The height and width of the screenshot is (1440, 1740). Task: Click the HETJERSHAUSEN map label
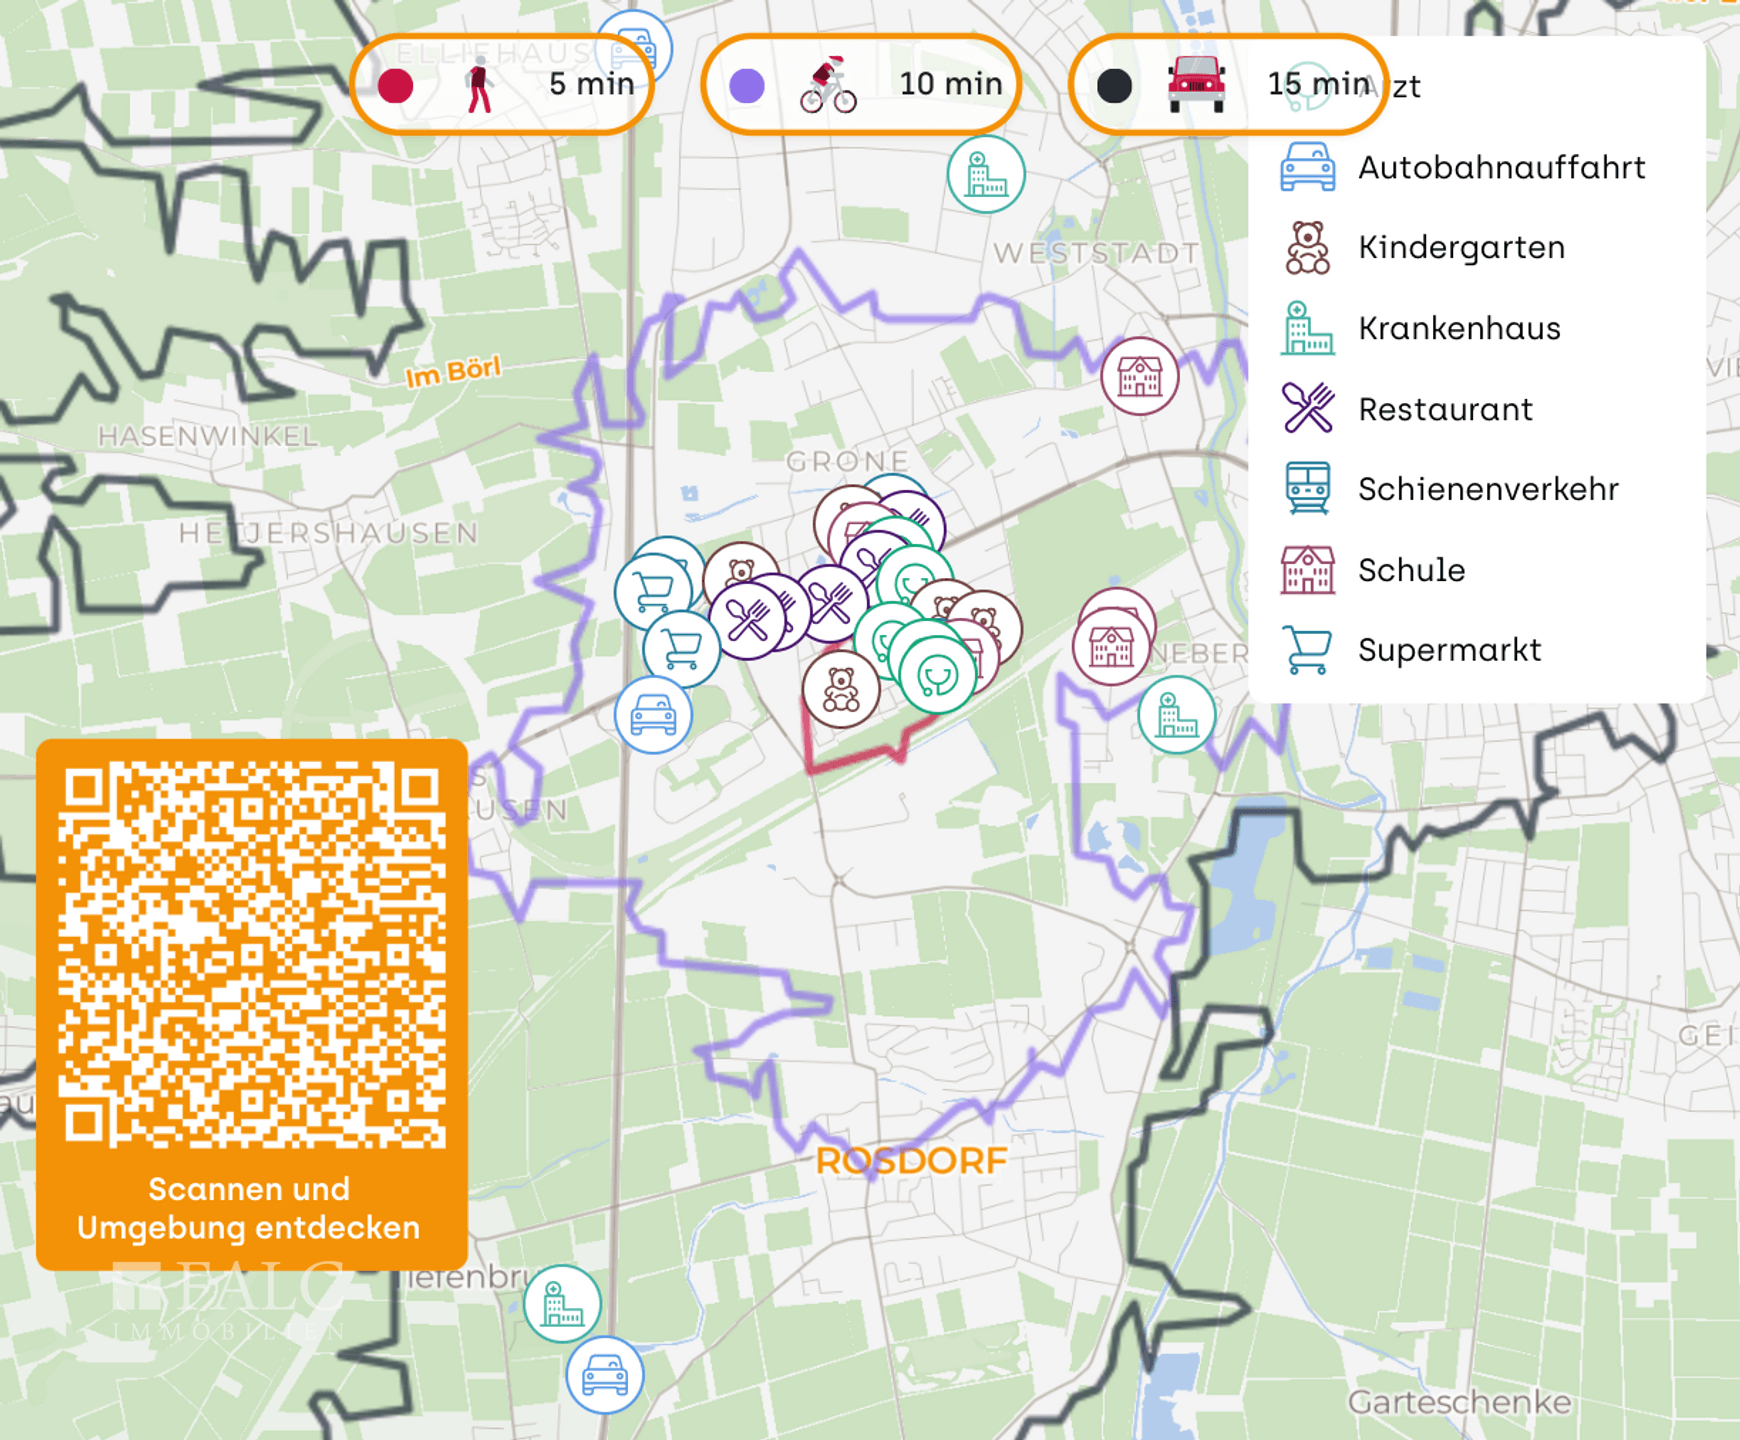point(329,533)
